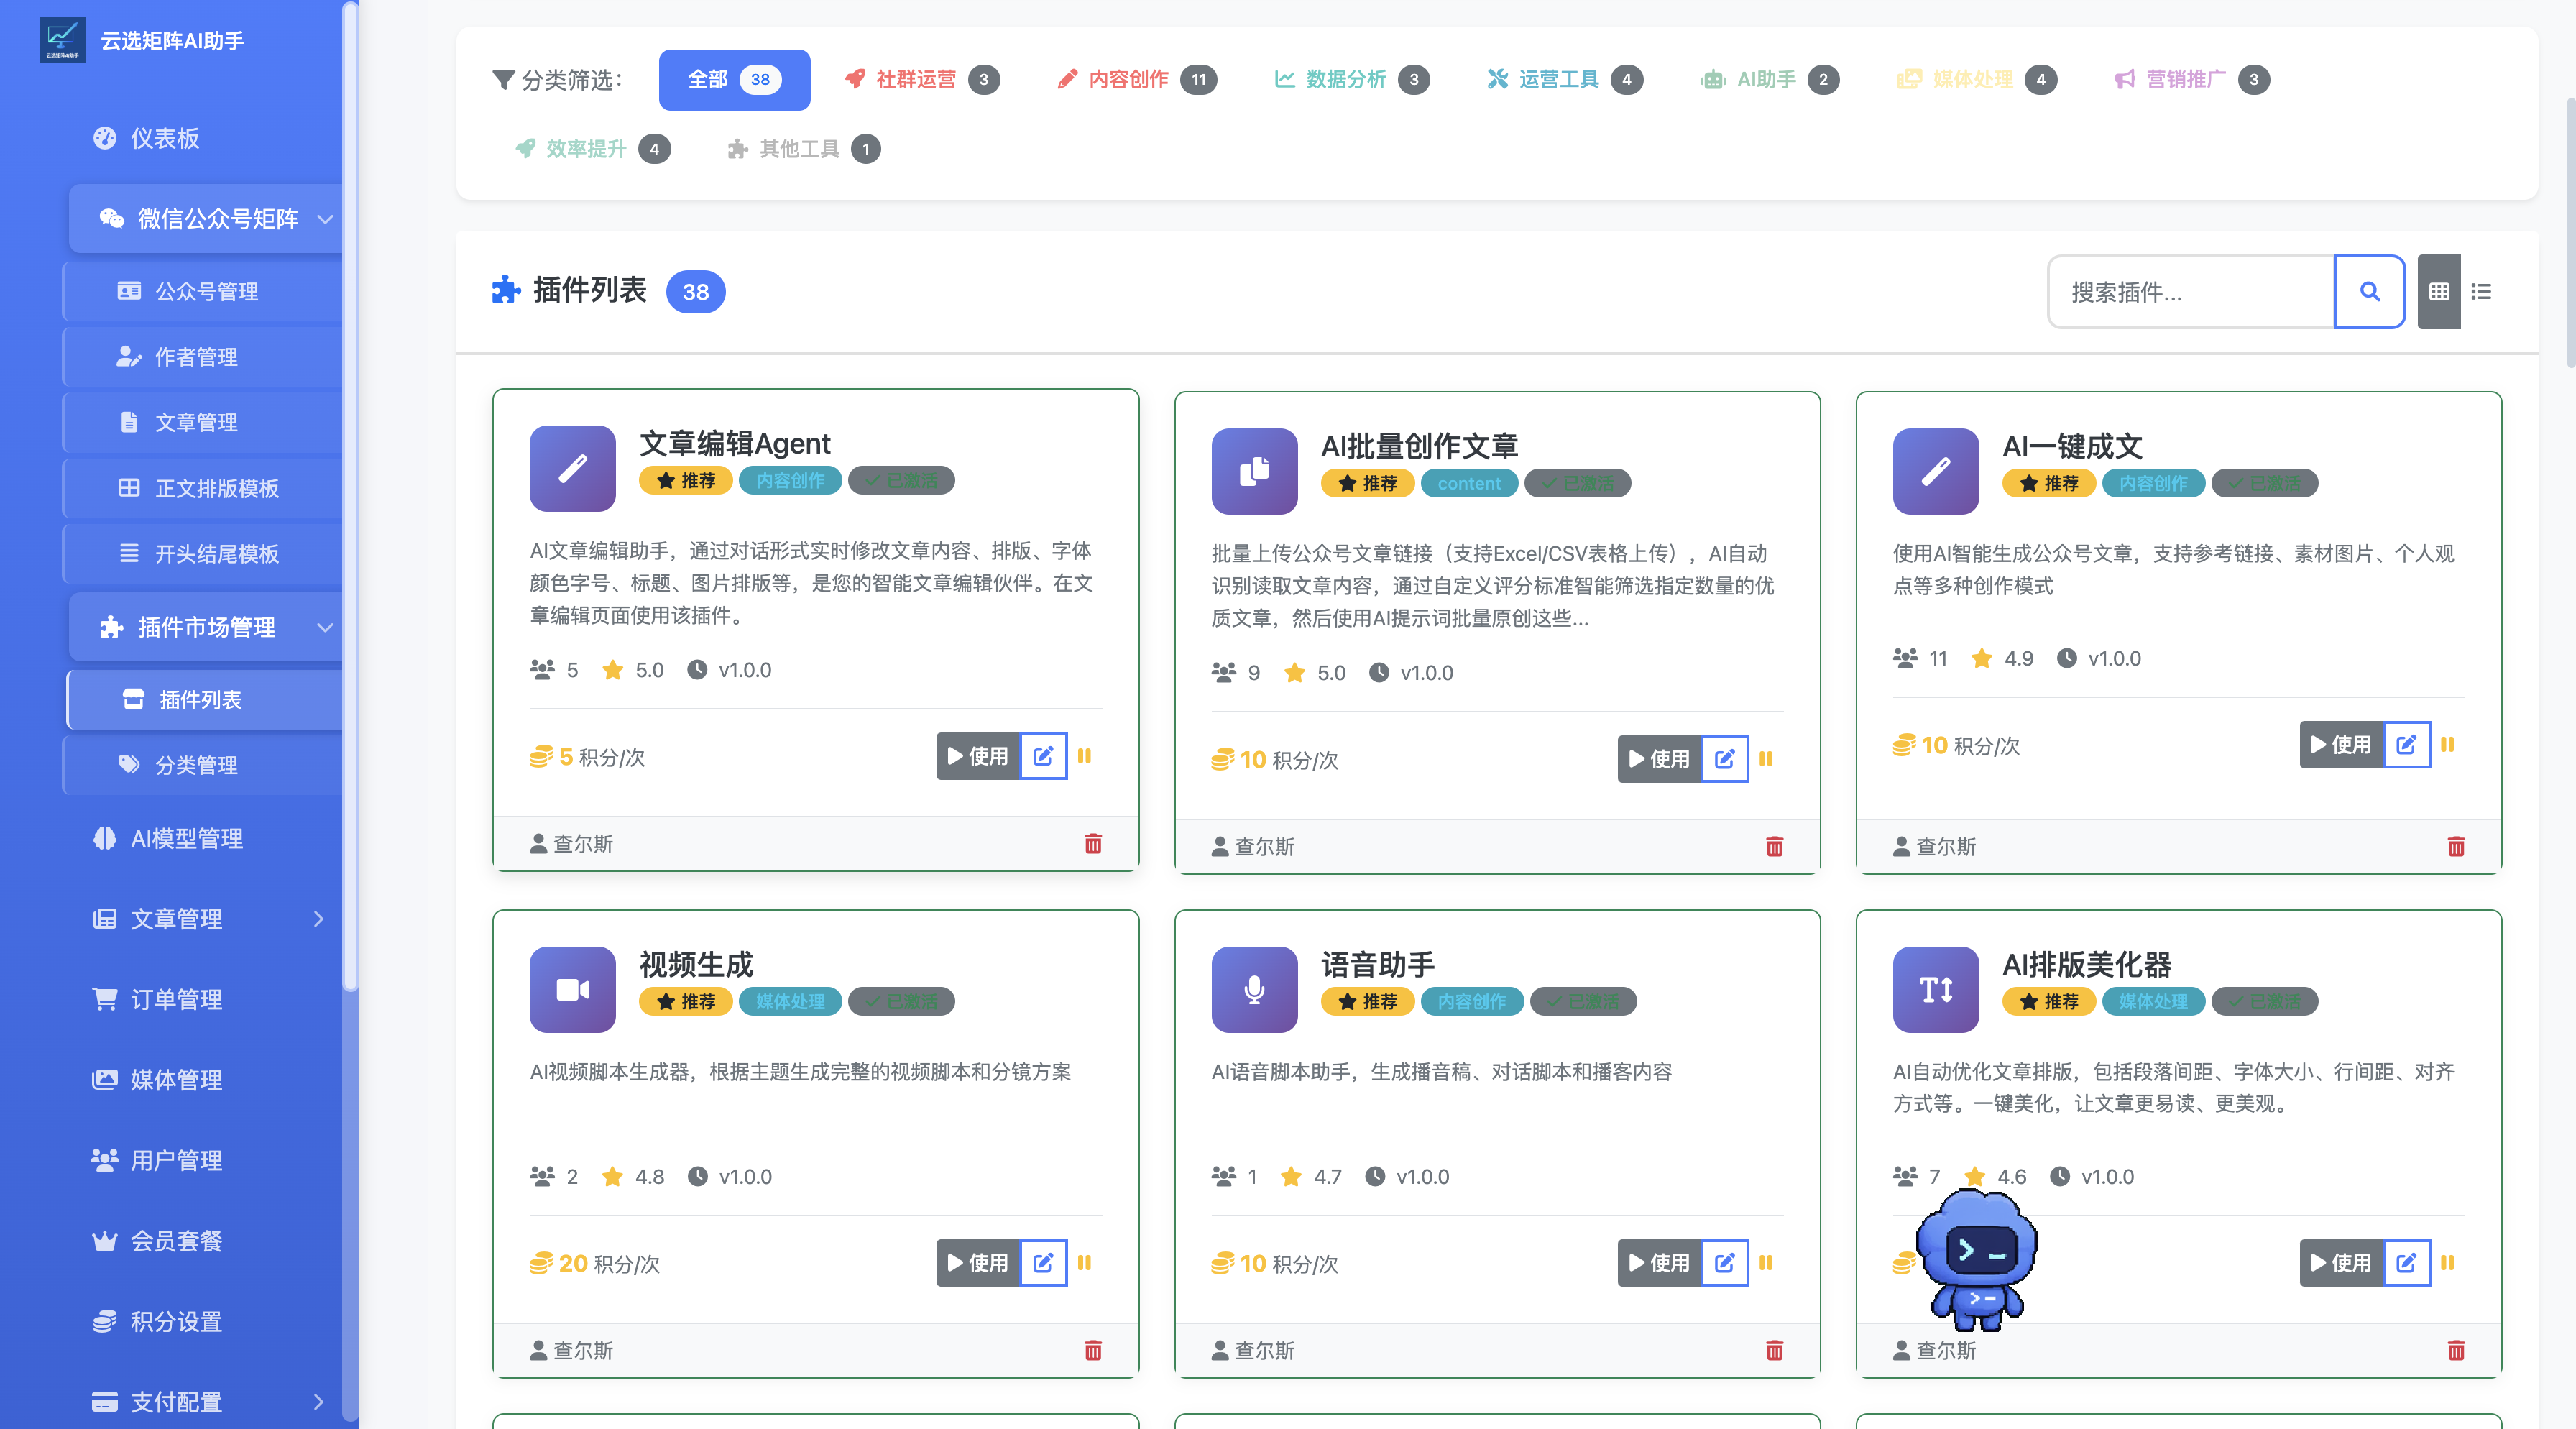This screenshot has height=1429, width=2576.
Task: Filter by 数据分析 category
Action: [1352, 79]
